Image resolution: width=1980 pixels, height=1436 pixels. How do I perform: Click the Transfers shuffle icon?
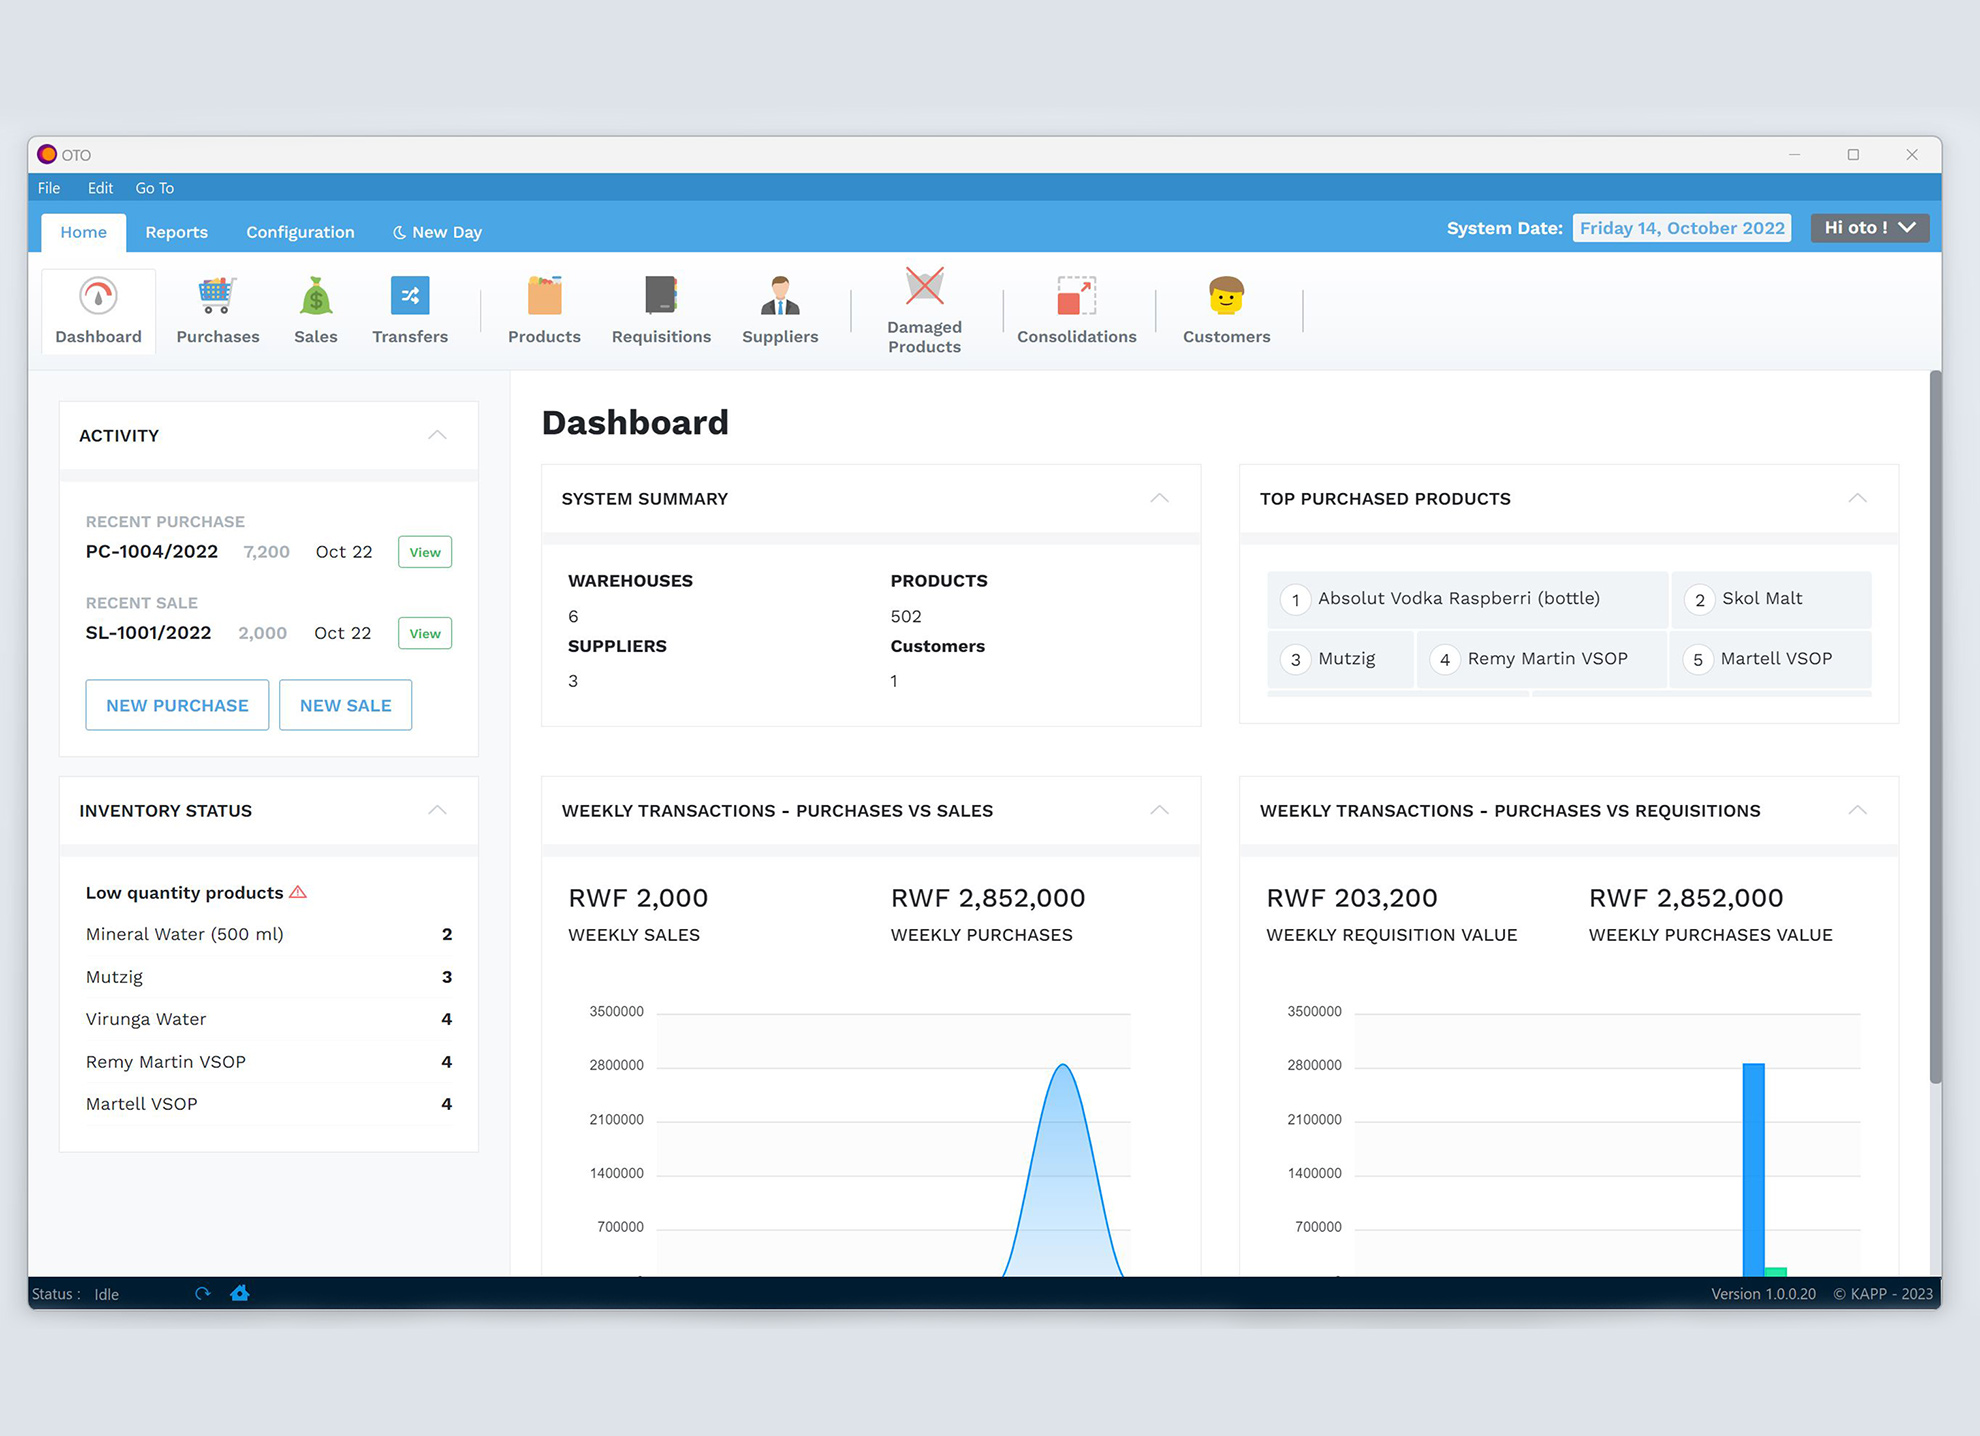(x=410, y=296)
